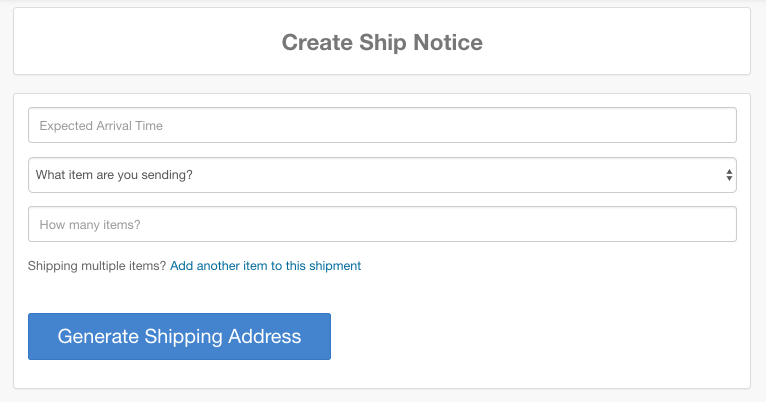Add another item to the shipment
The height and width of the screenshot is (402, 766).
click(265, 266)
